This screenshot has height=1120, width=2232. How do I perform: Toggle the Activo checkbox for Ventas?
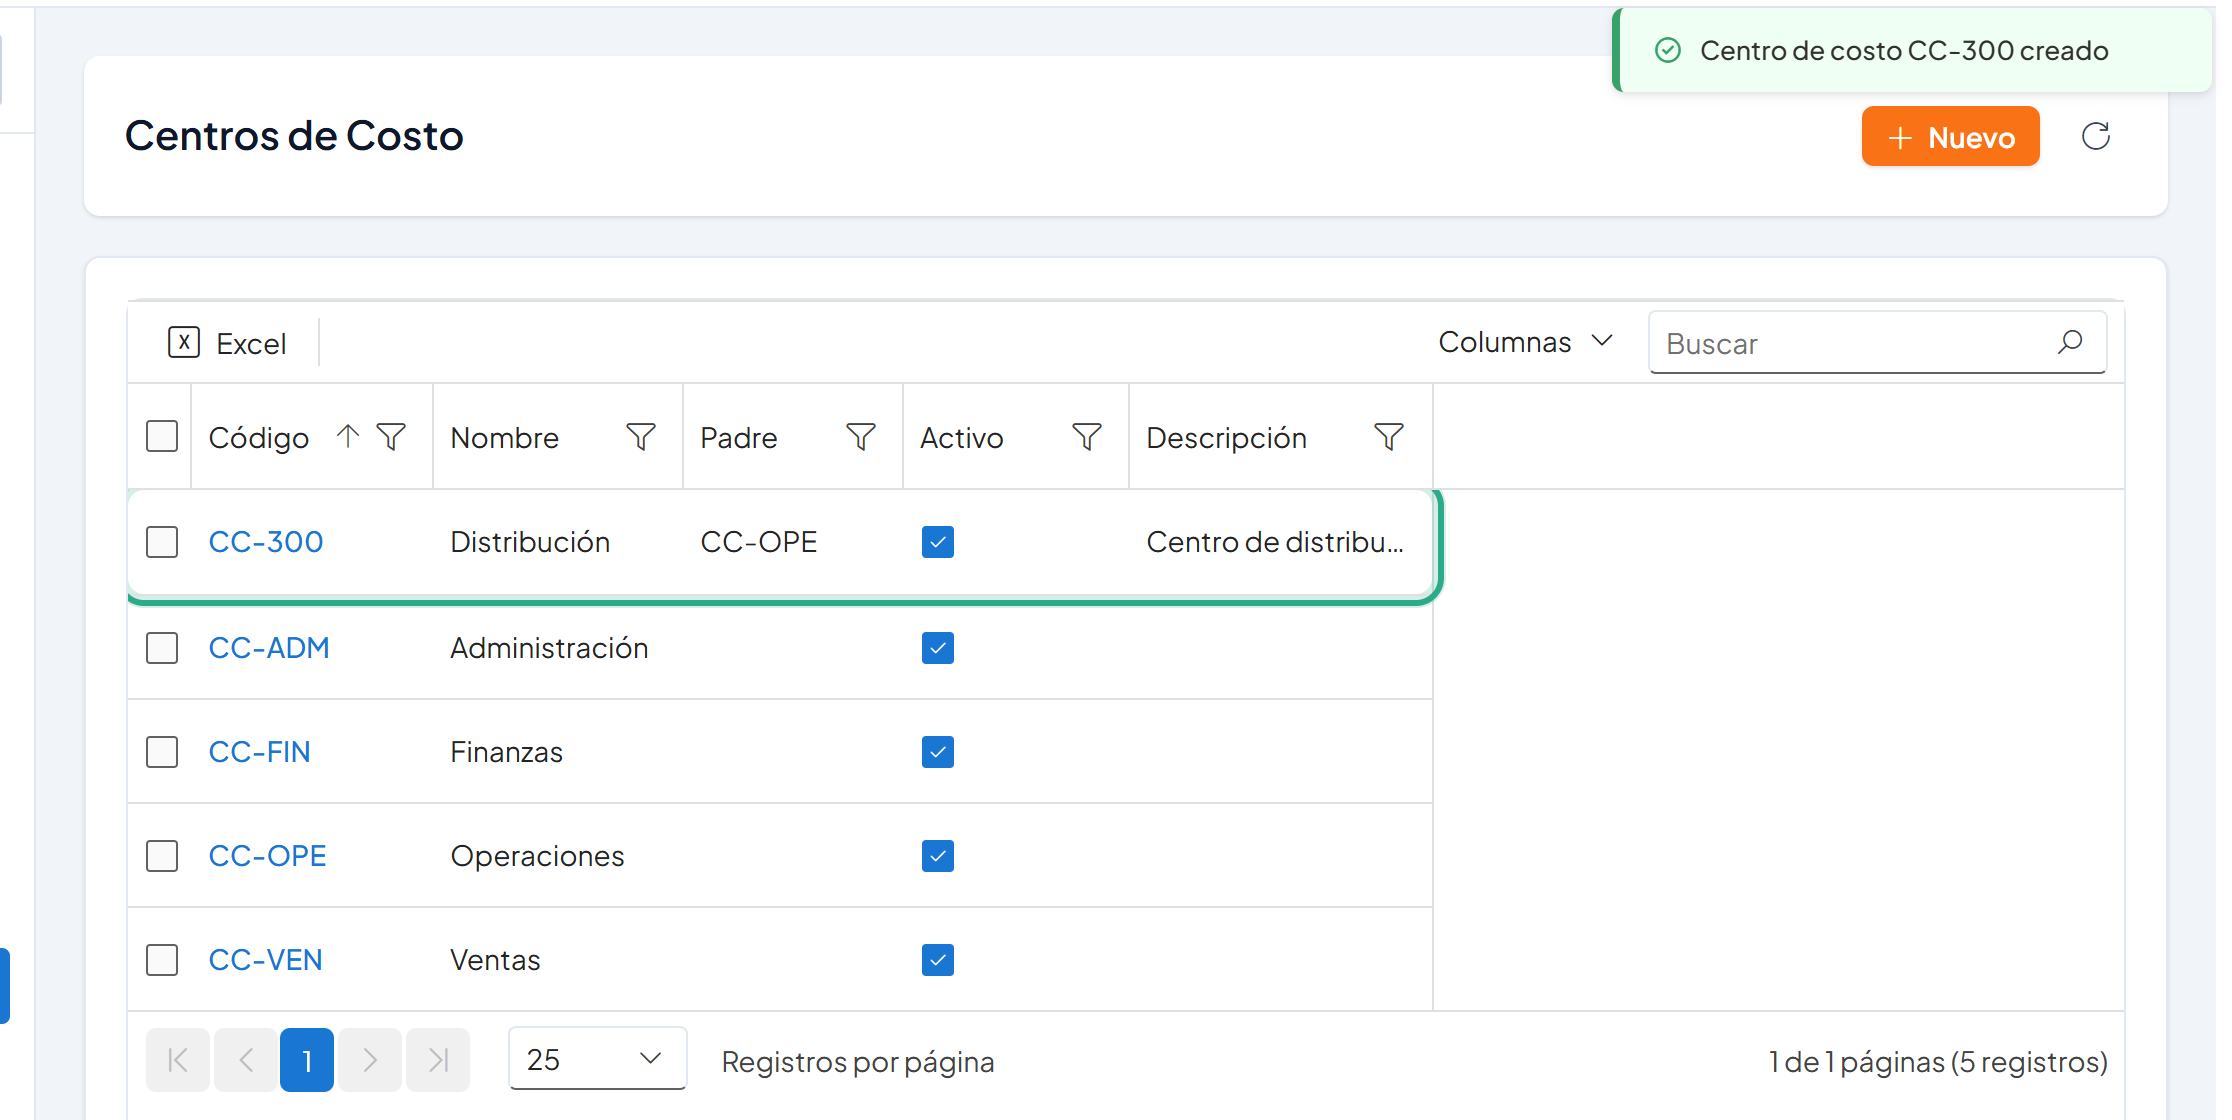pyautogui.click(x=938, y=960)
